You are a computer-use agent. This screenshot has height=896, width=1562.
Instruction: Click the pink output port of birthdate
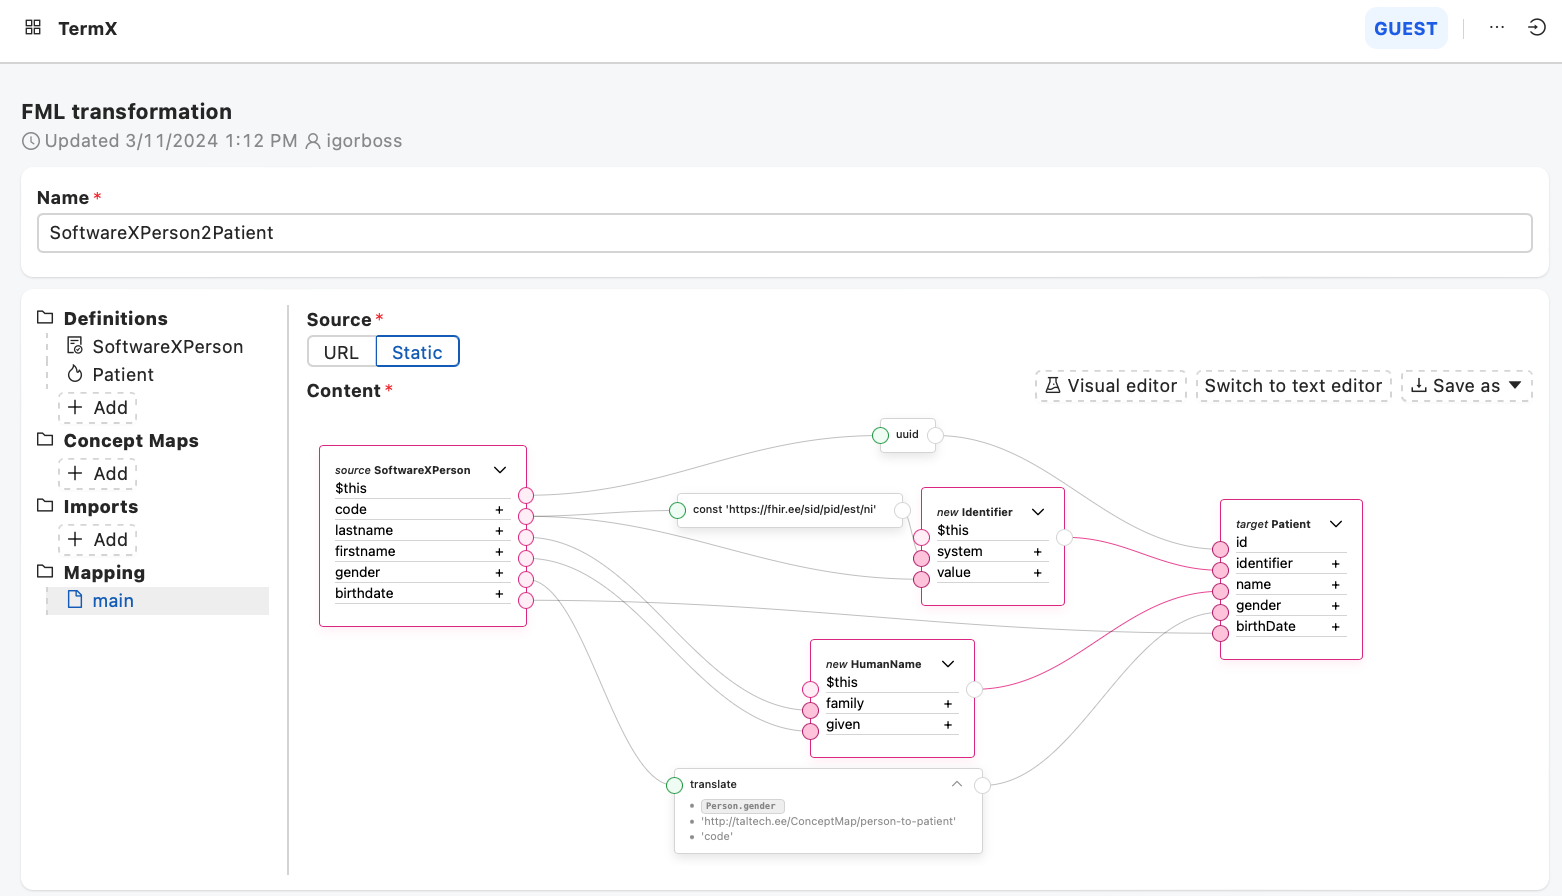[526, 600]
